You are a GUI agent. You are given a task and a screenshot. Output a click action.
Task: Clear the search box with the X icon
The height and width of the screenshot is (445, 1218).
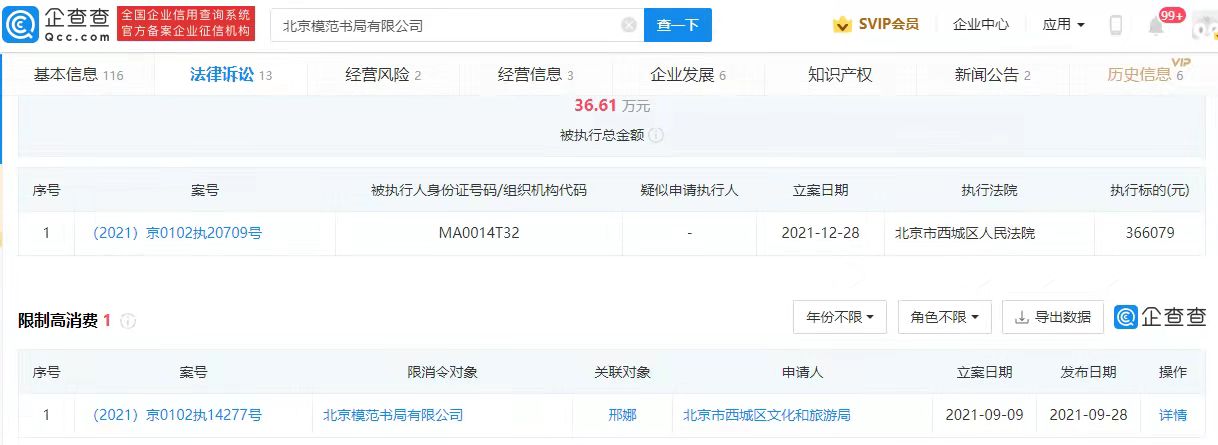point(628,25)
